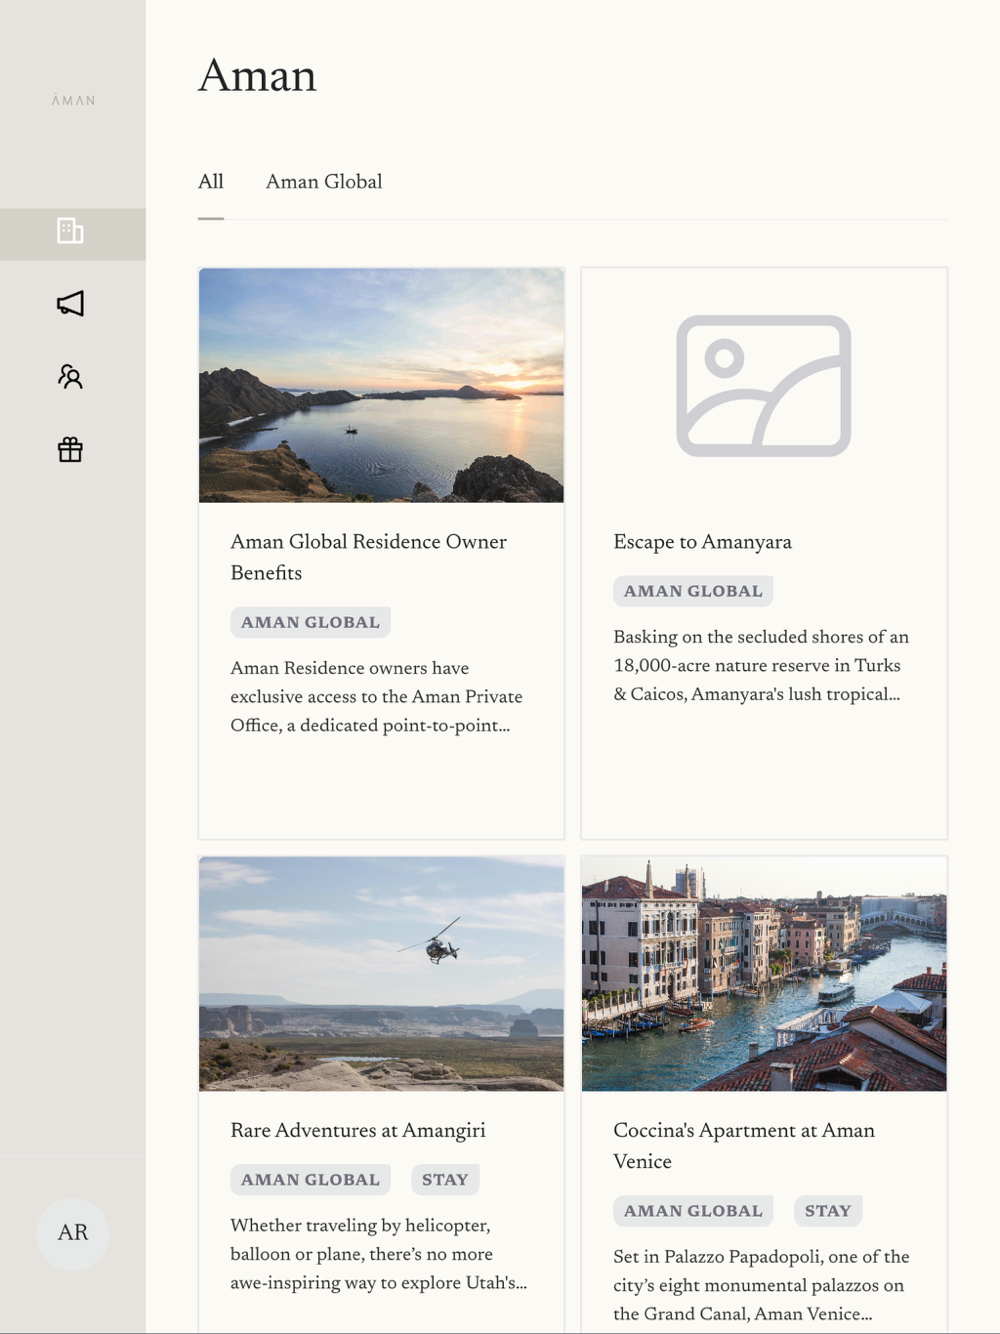This screenshot has height=1334, width=1000.
Task: Click AMAN GLOBAL tag on Coccina's Apartment card
Action: [693, 1211]
